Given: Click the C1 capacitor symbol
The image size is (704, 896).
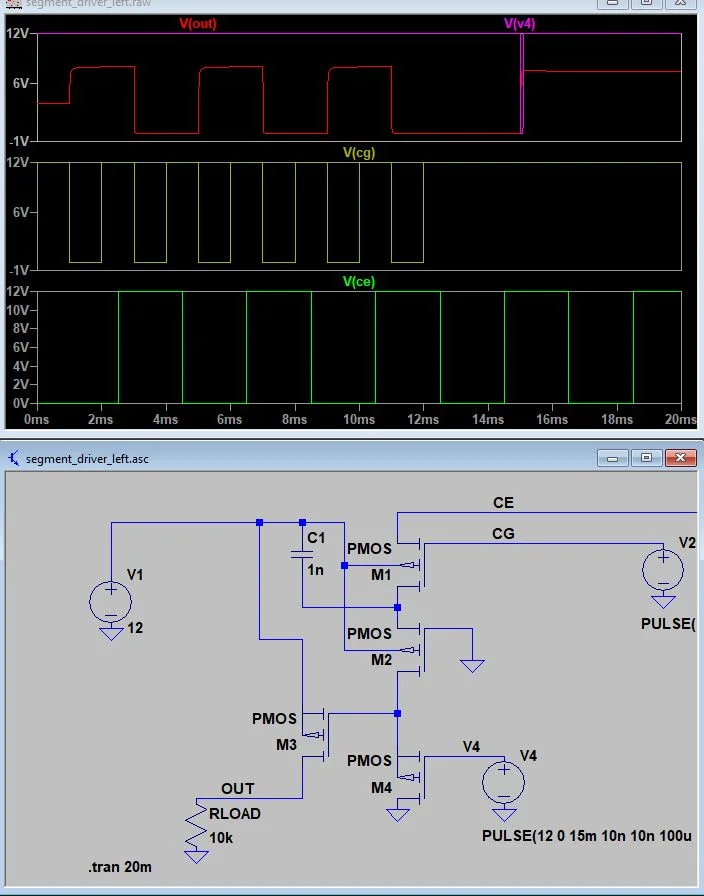Looking at the screenshot, I should tap(302, 554).
